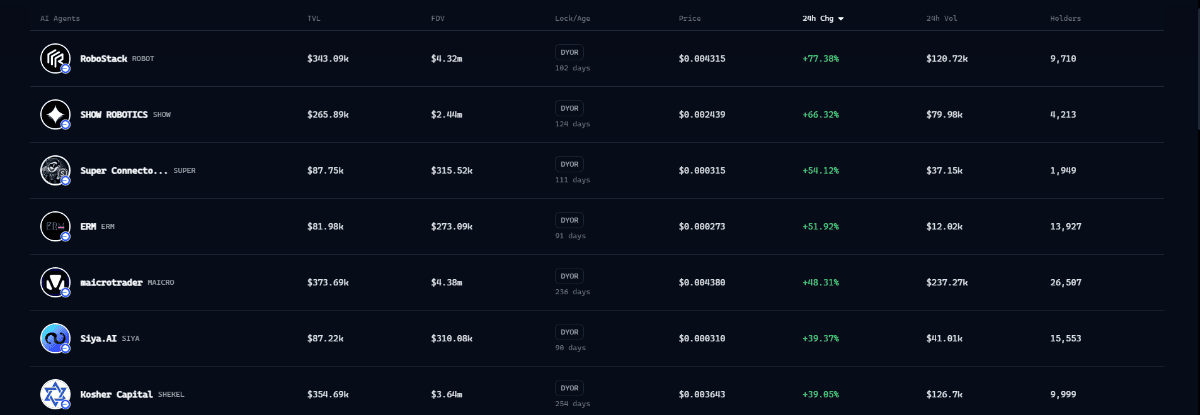Sort by 24h Vol column header
Screen dimensions: 1200x415
(941, 19)
